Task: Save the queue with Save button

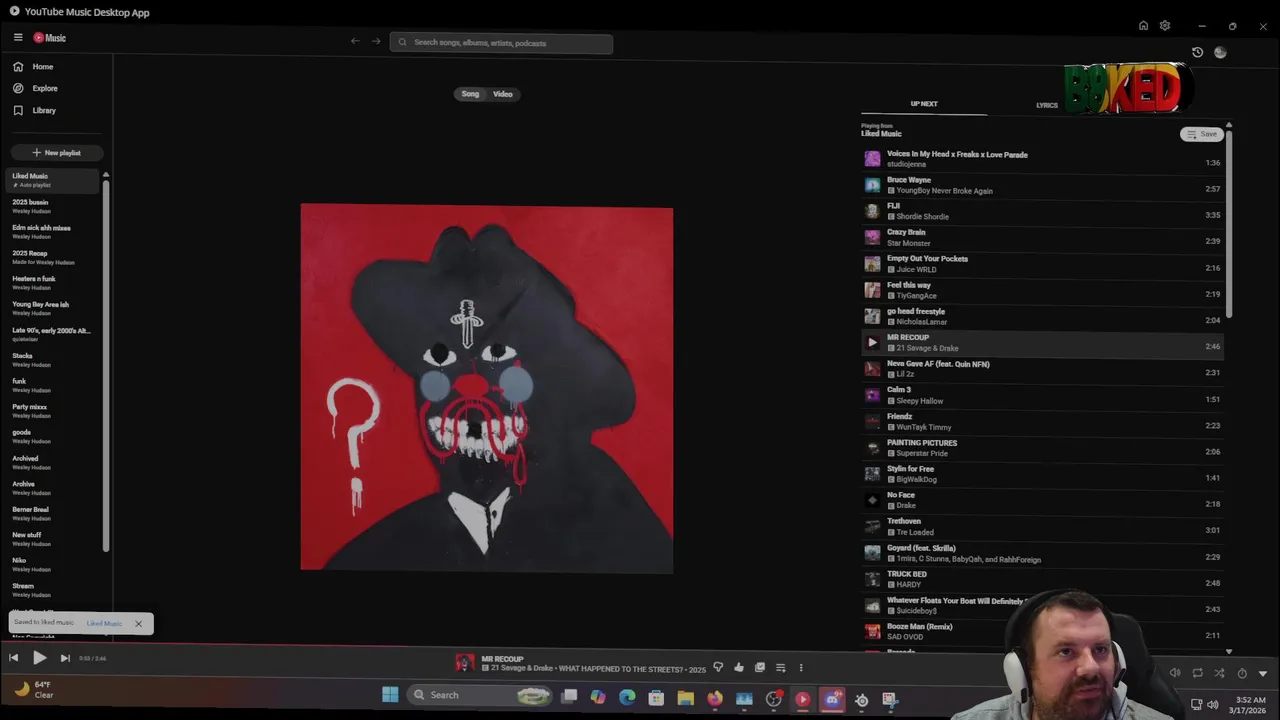Action: 1202,134
